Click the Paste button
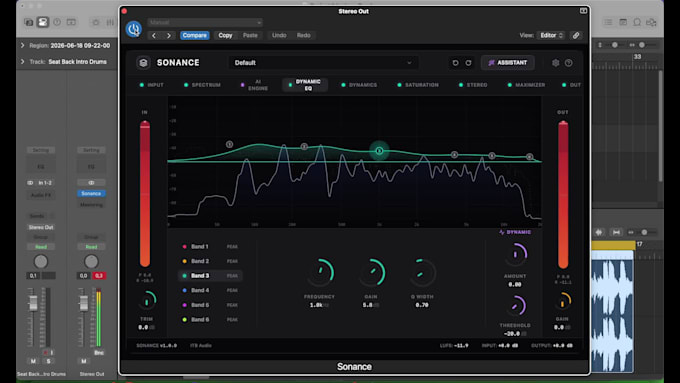Image resolution: width=680 pixels, height=383 pixels. pos(250,36)
